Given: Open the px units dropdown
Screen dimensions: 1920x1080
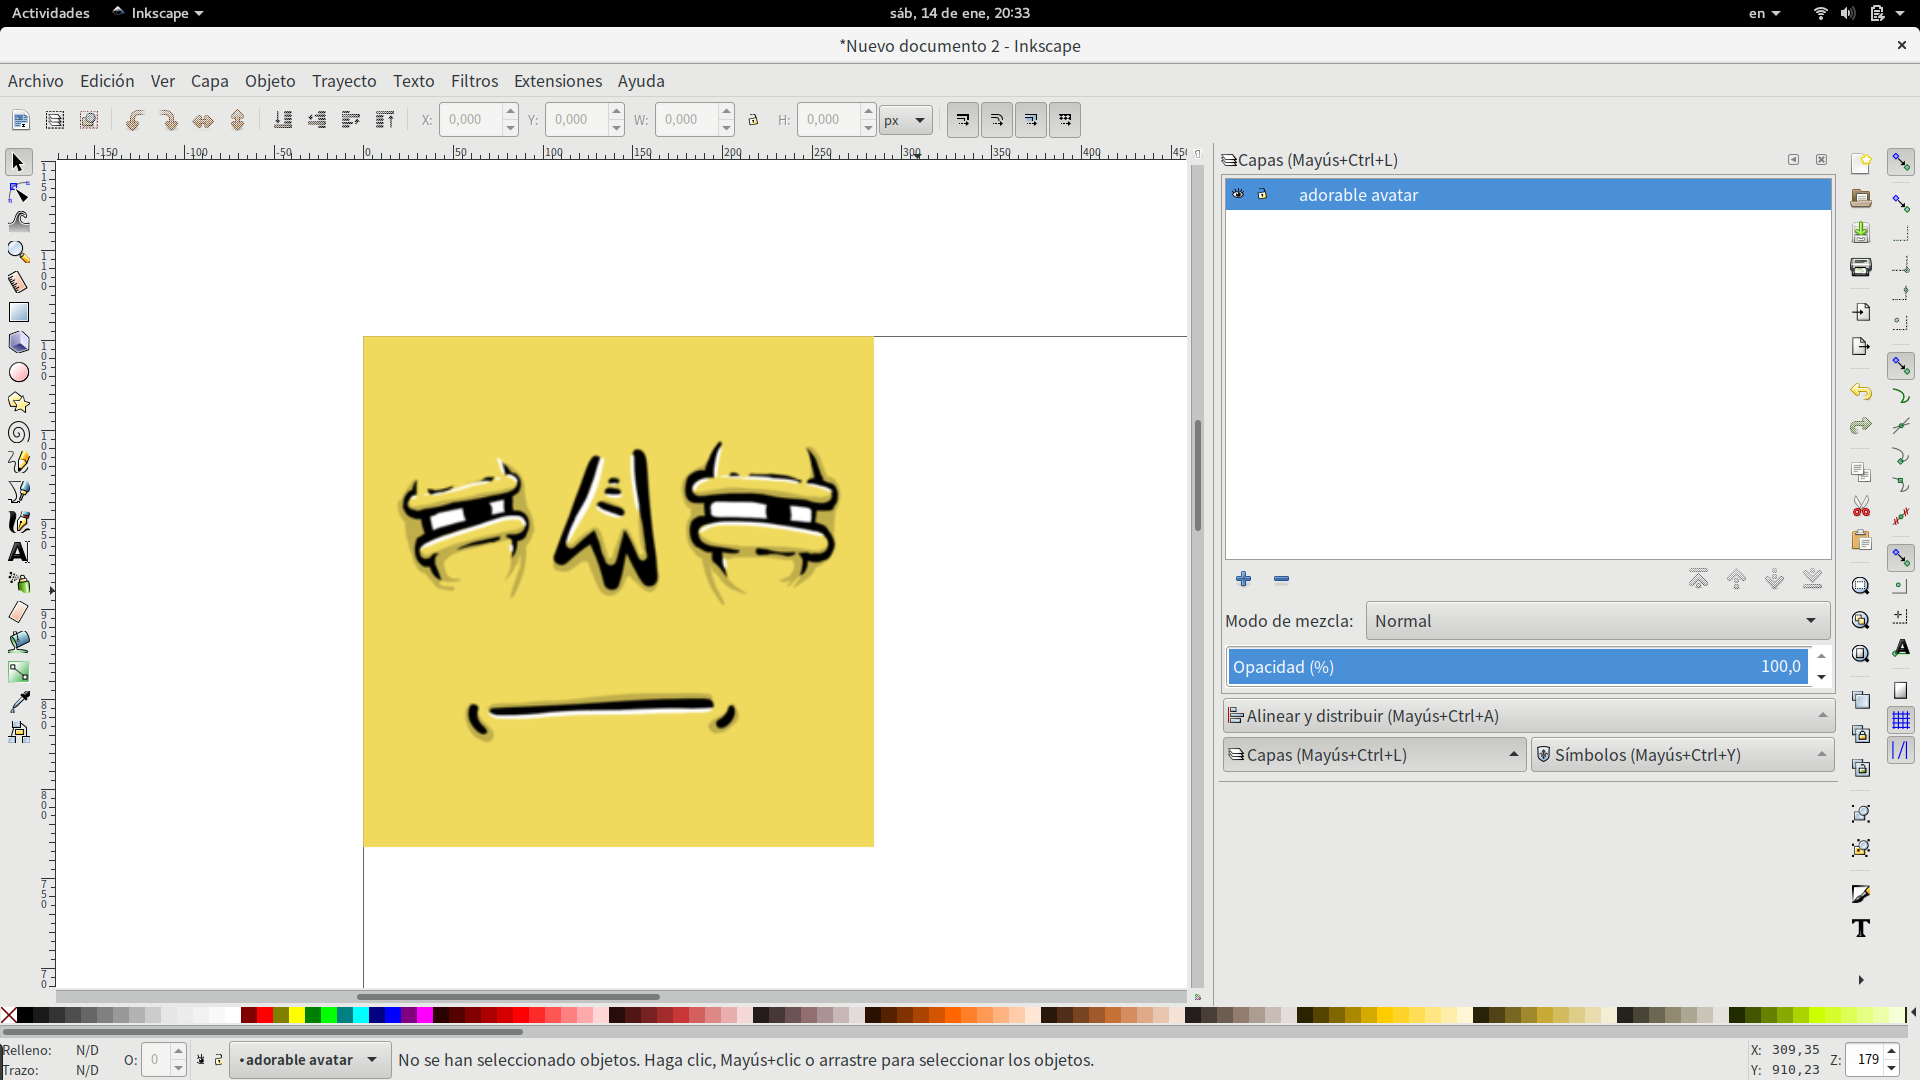Looking at the screenshot, I should 905,120.
